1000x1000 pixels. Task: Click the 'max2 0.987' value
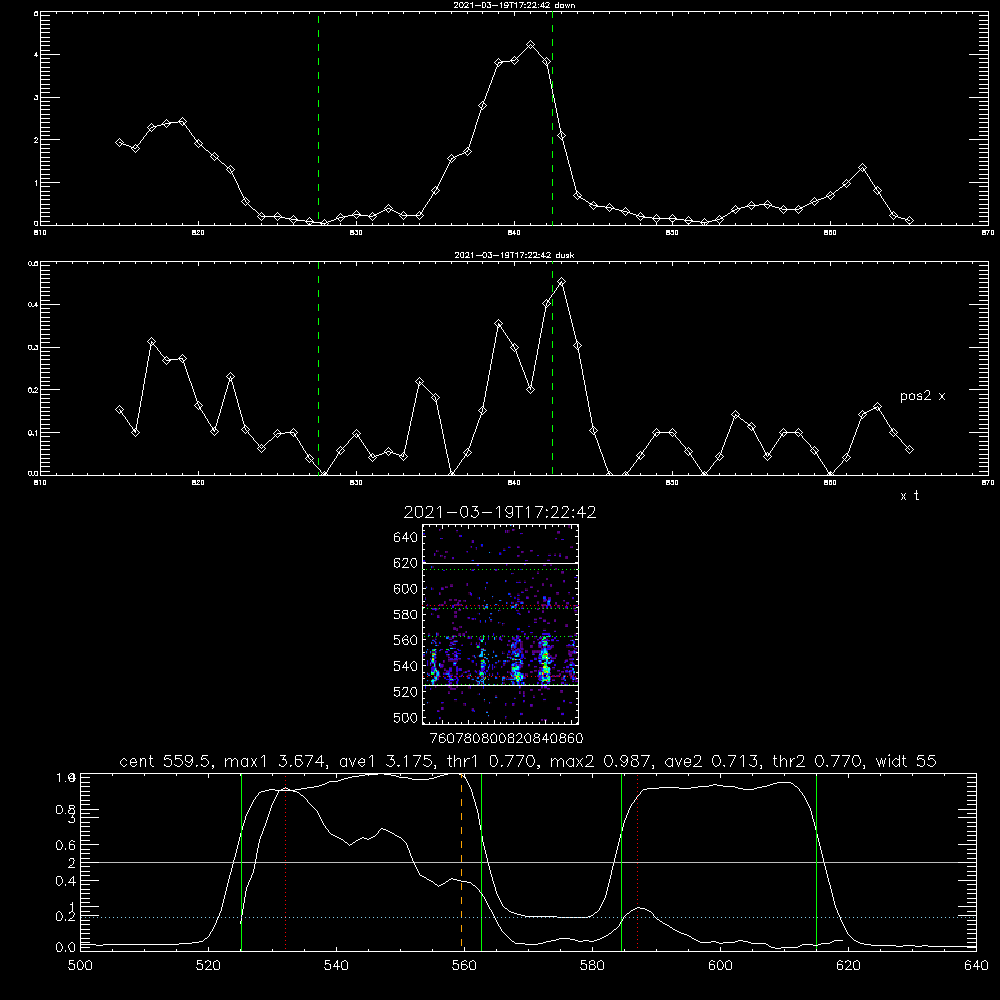600,761
